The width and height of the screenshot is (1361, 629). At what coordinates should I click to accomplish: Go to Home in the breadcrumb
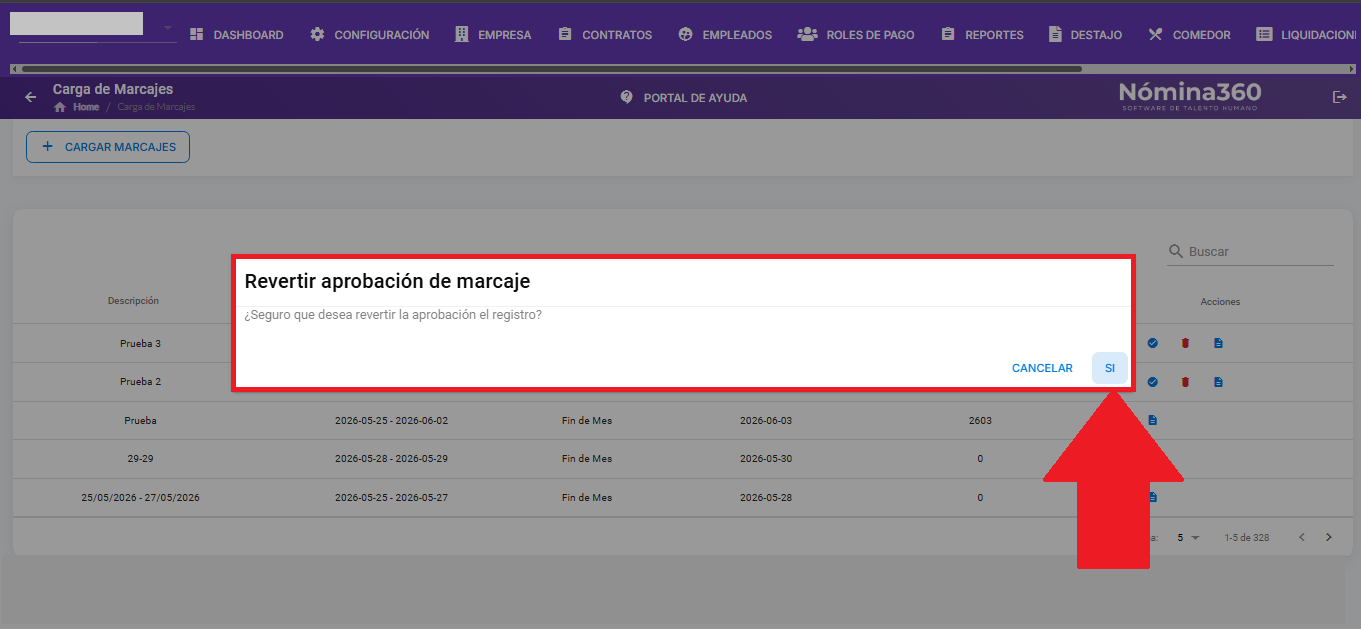pos(86,107)
